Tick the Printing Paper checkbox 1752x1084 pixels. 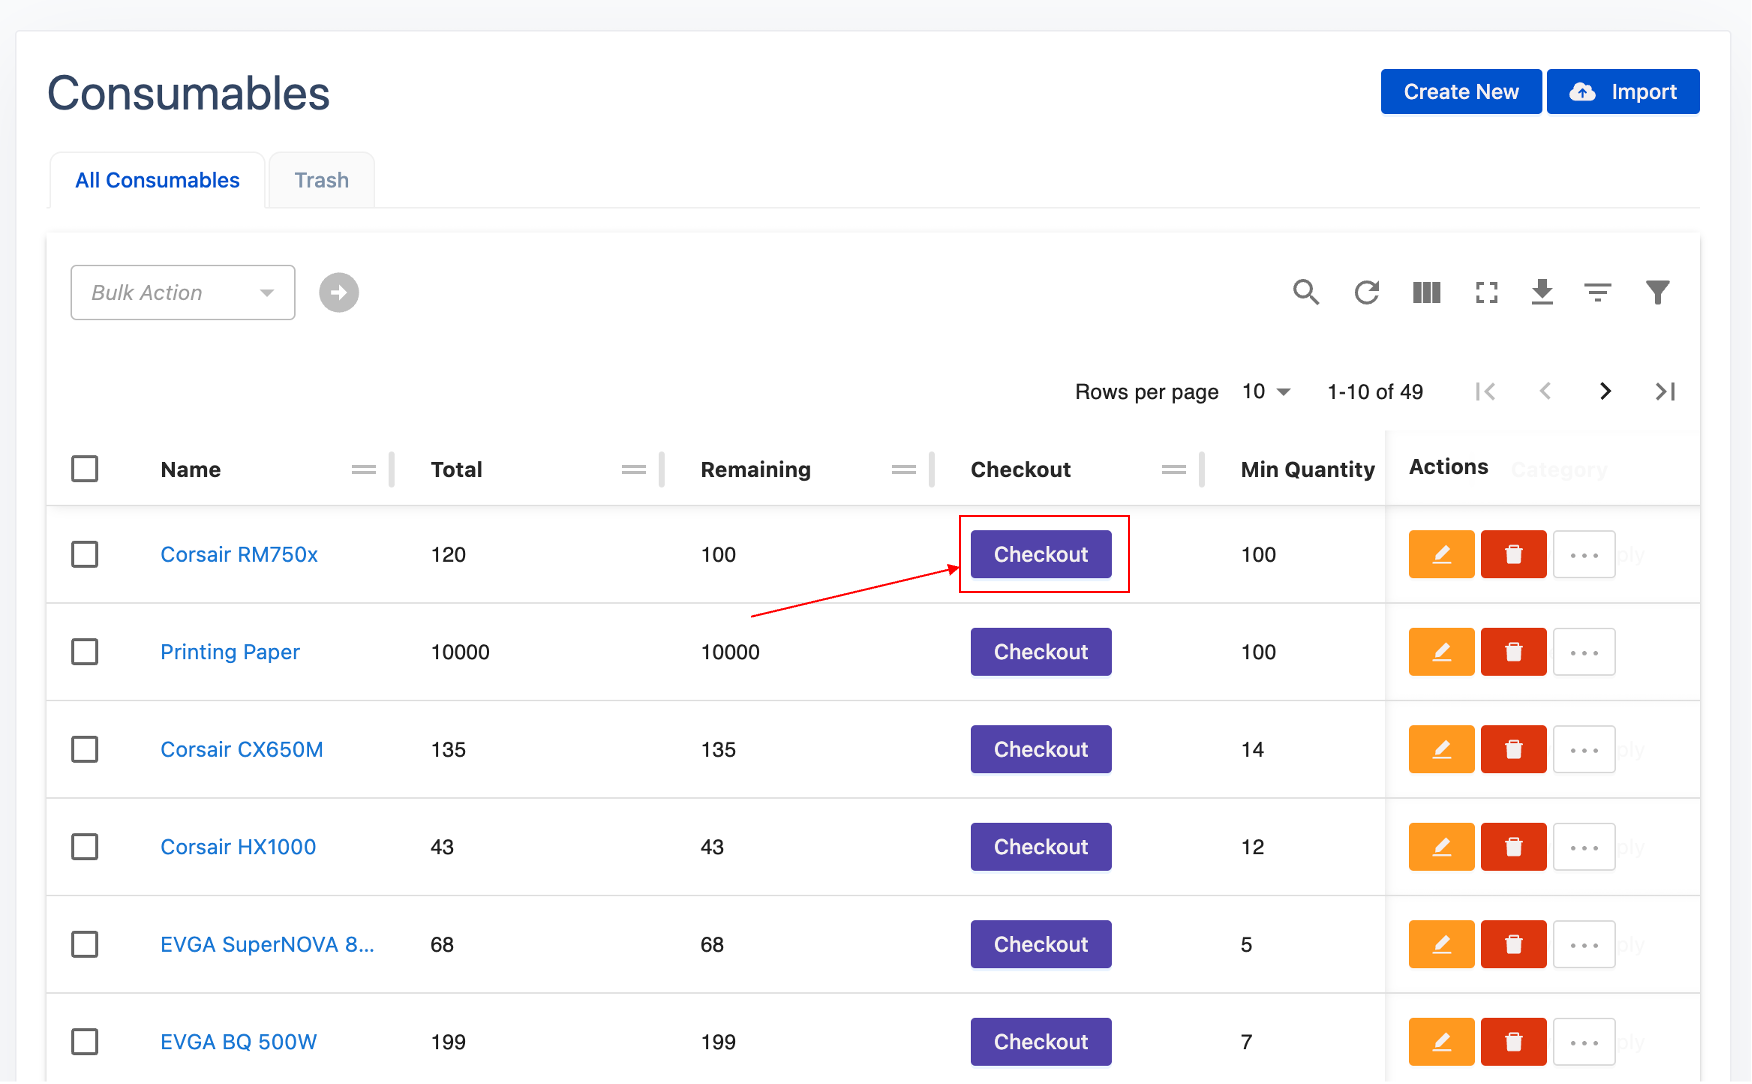click(85, 652)
